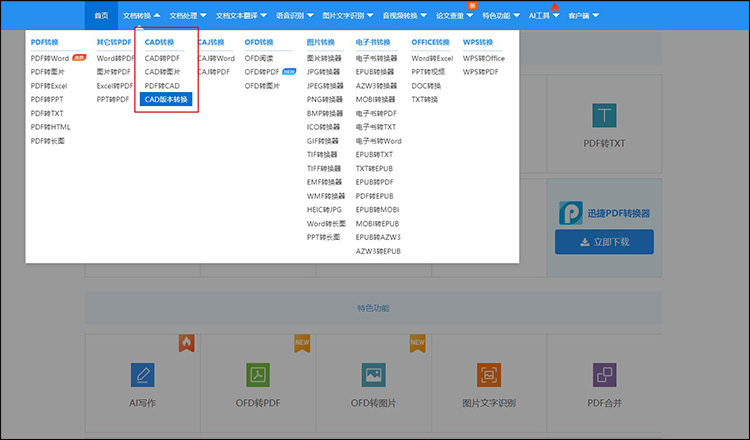Expand the 客户端 dropdown
750x440 pixels.
(584, 15)
